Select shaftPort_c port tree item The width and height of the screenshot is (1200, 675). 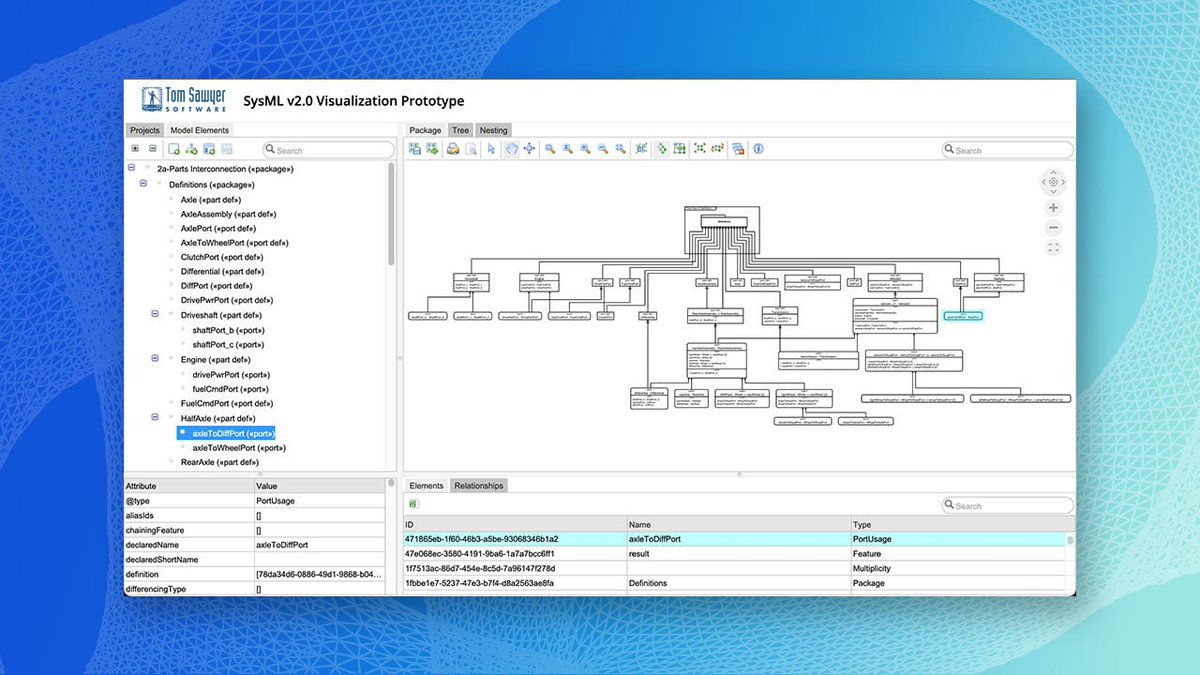pyautogui.click(x=228, y=344)
